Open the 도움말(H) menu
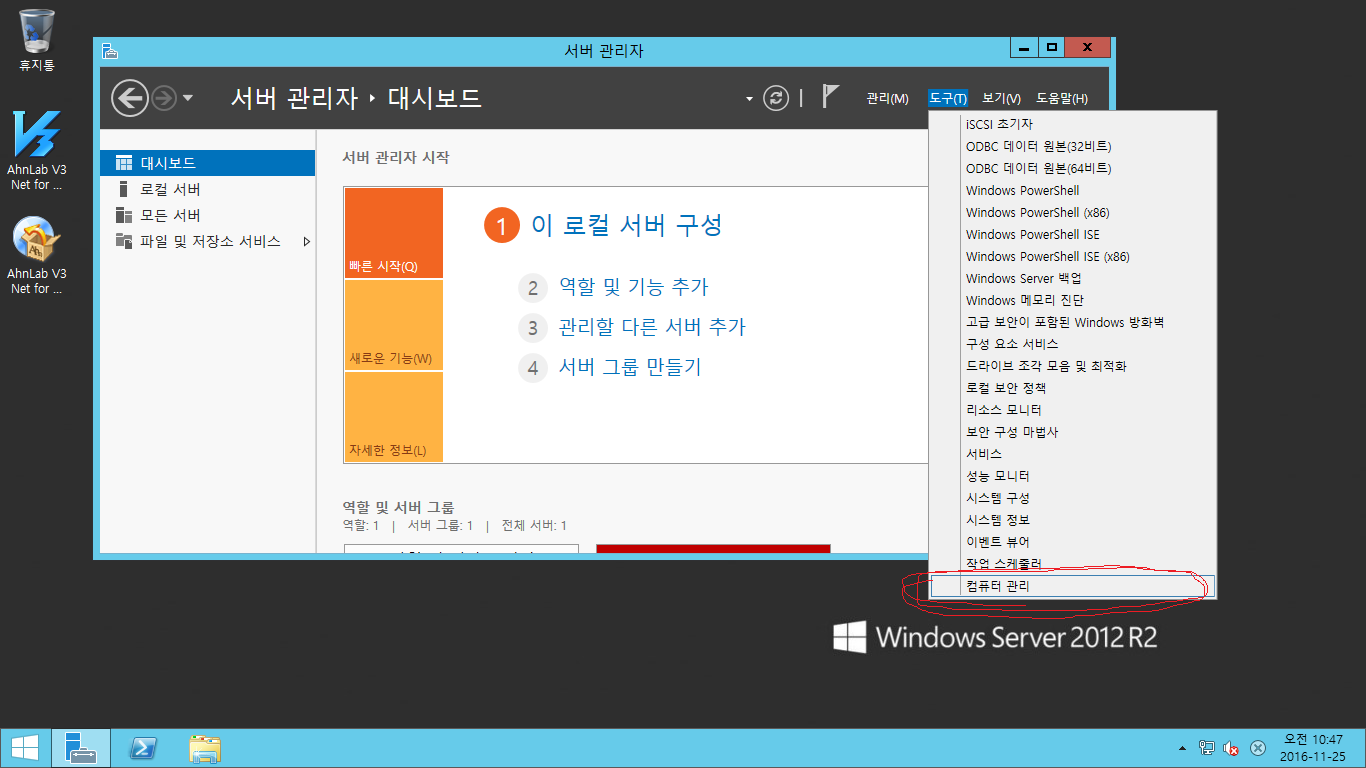The image size is (1366, 768). pyautogui.click(x=1062, y=98)
